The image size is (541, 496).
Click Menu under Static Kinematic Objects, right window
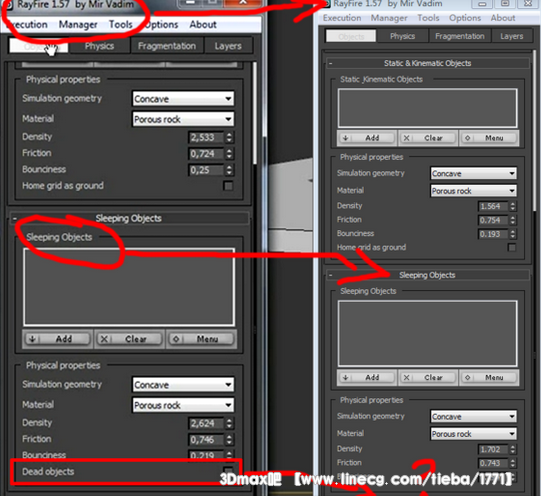[489, 138]
